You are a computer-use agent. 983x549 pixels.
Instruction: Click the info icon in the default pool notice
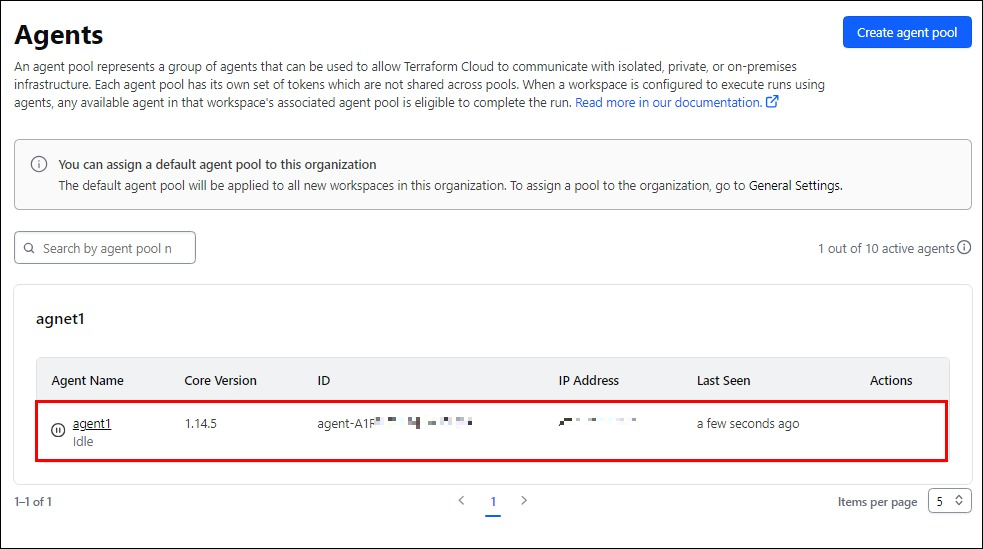39,164
